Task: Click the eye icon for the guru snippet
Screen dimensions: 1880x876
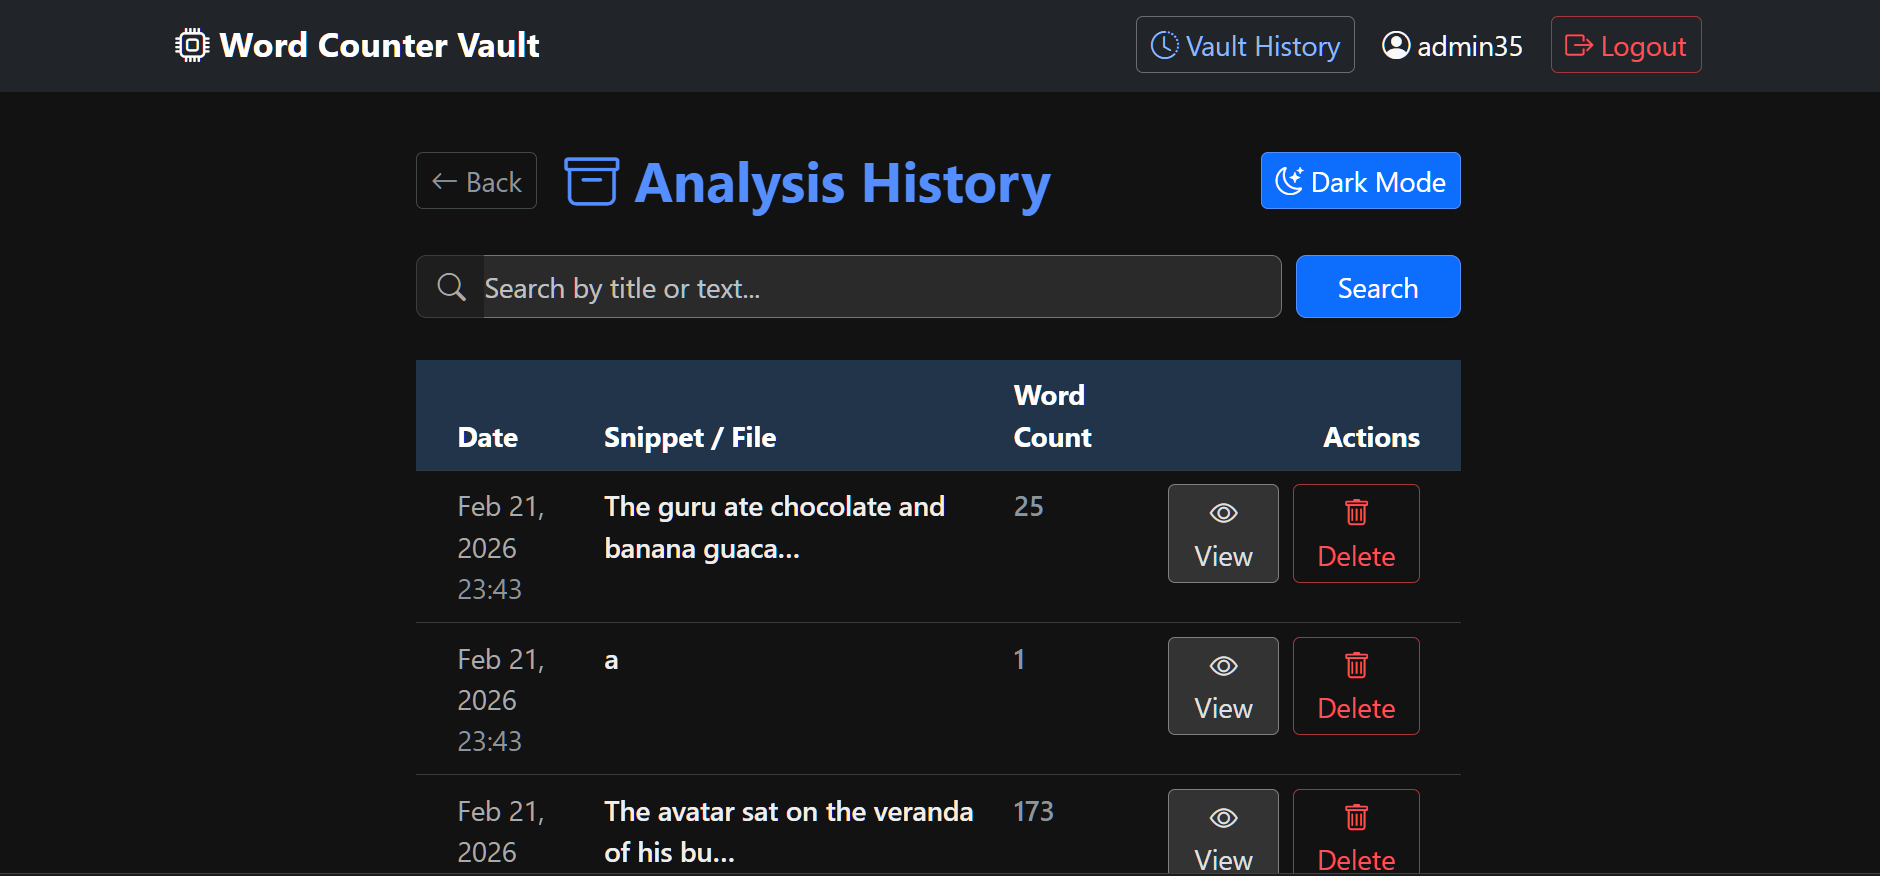Action: pyautogui.click(x=1223, y=513)
